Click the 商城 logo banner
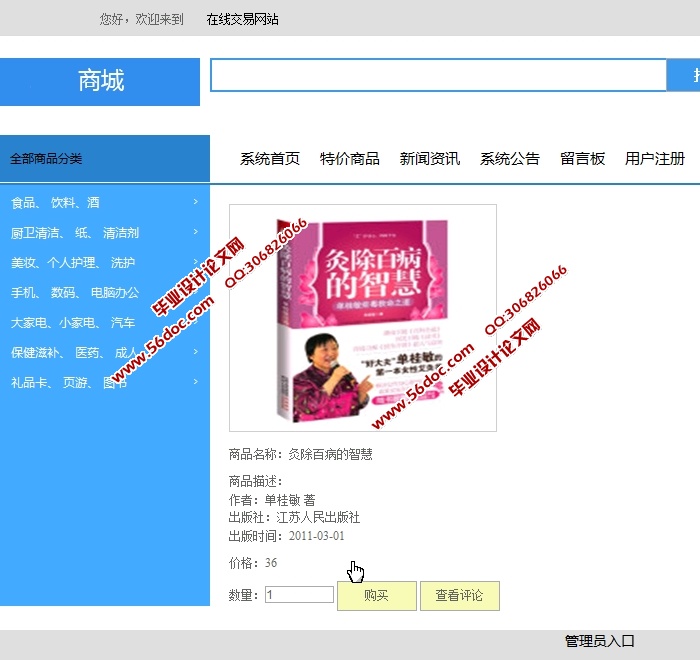Screen dimensions: 700x661 point(100,82)
